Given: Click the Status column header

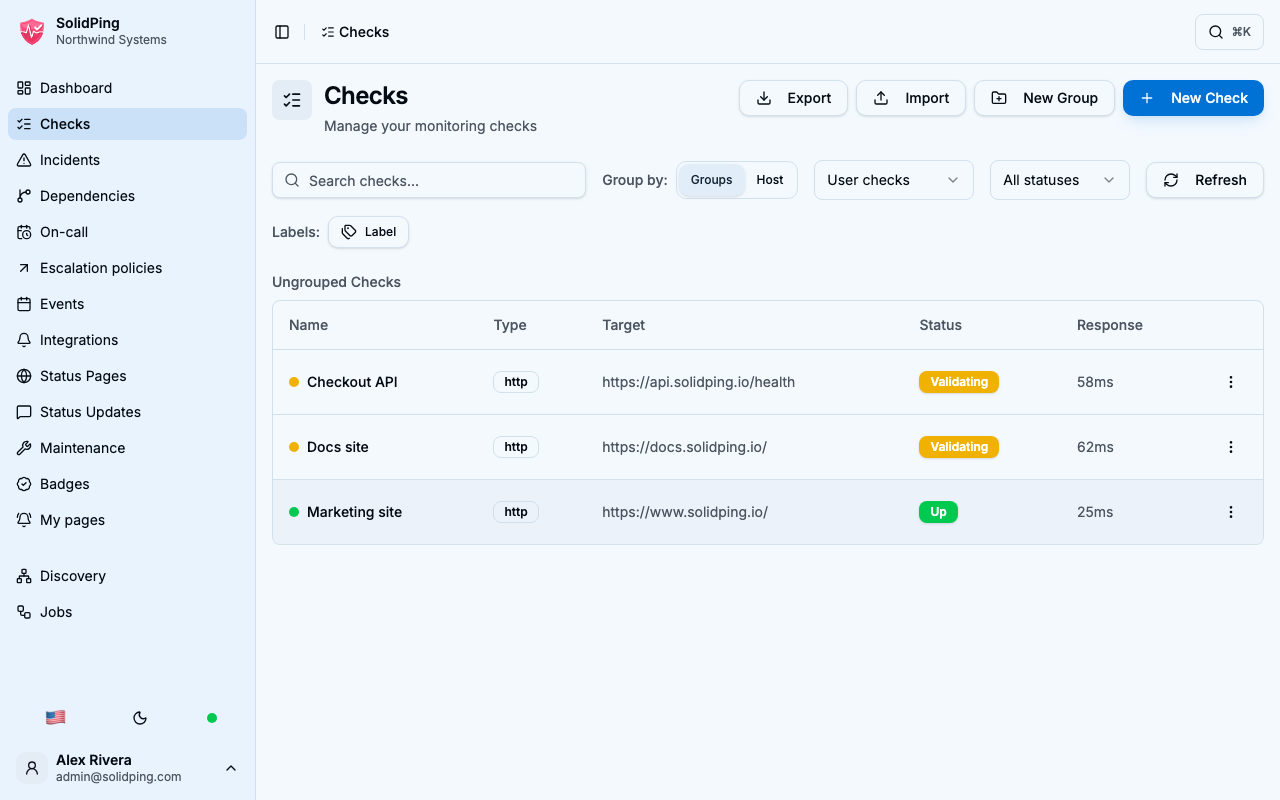Looking at the screenshot, I should [x=940, y=325].
